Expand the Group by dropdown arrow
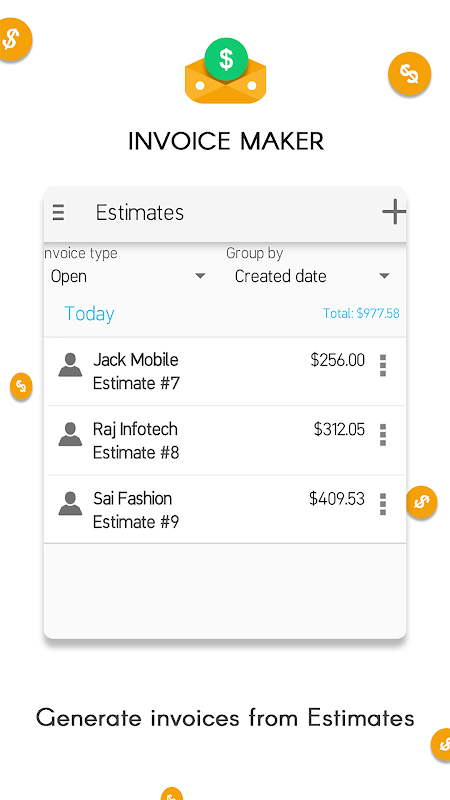This screenshot has height=800, width=450. pos(384,276)
